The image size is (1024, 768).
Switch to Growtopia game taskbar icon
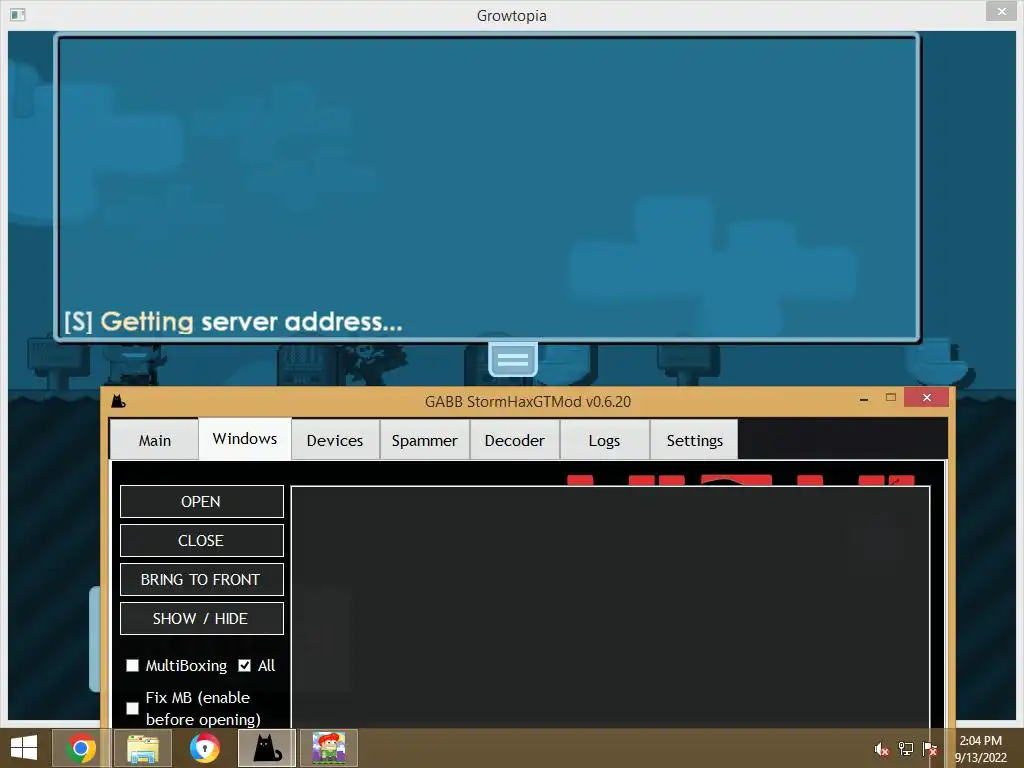[328, 748]
